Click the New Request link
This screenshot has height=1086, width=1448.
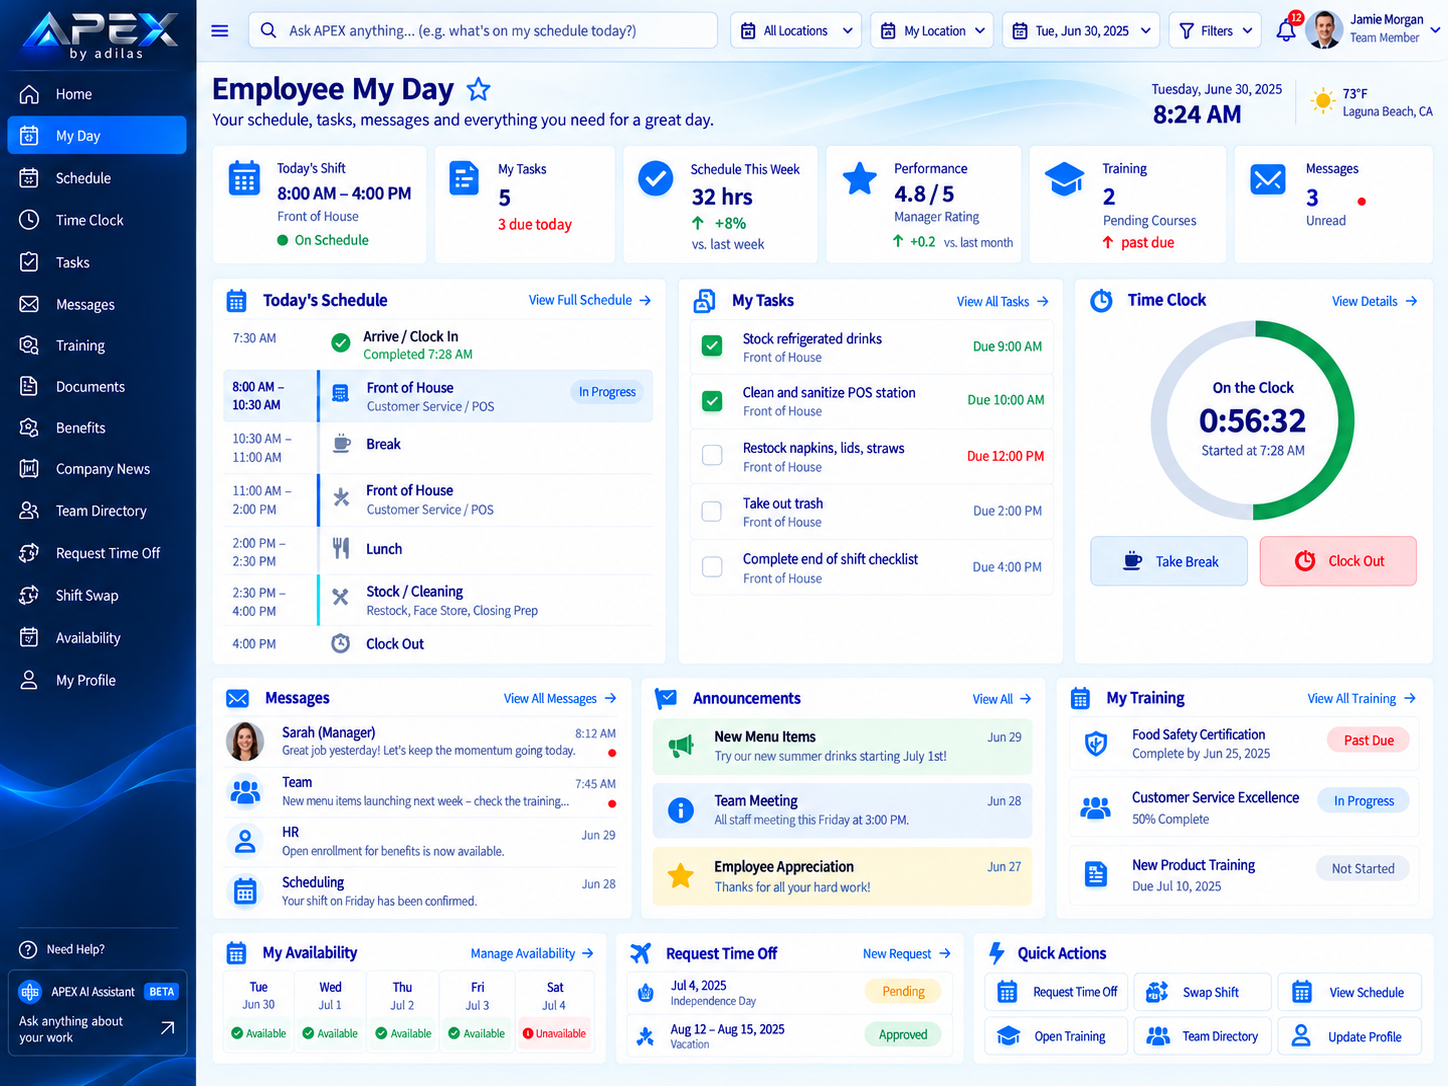pos(907,954)
